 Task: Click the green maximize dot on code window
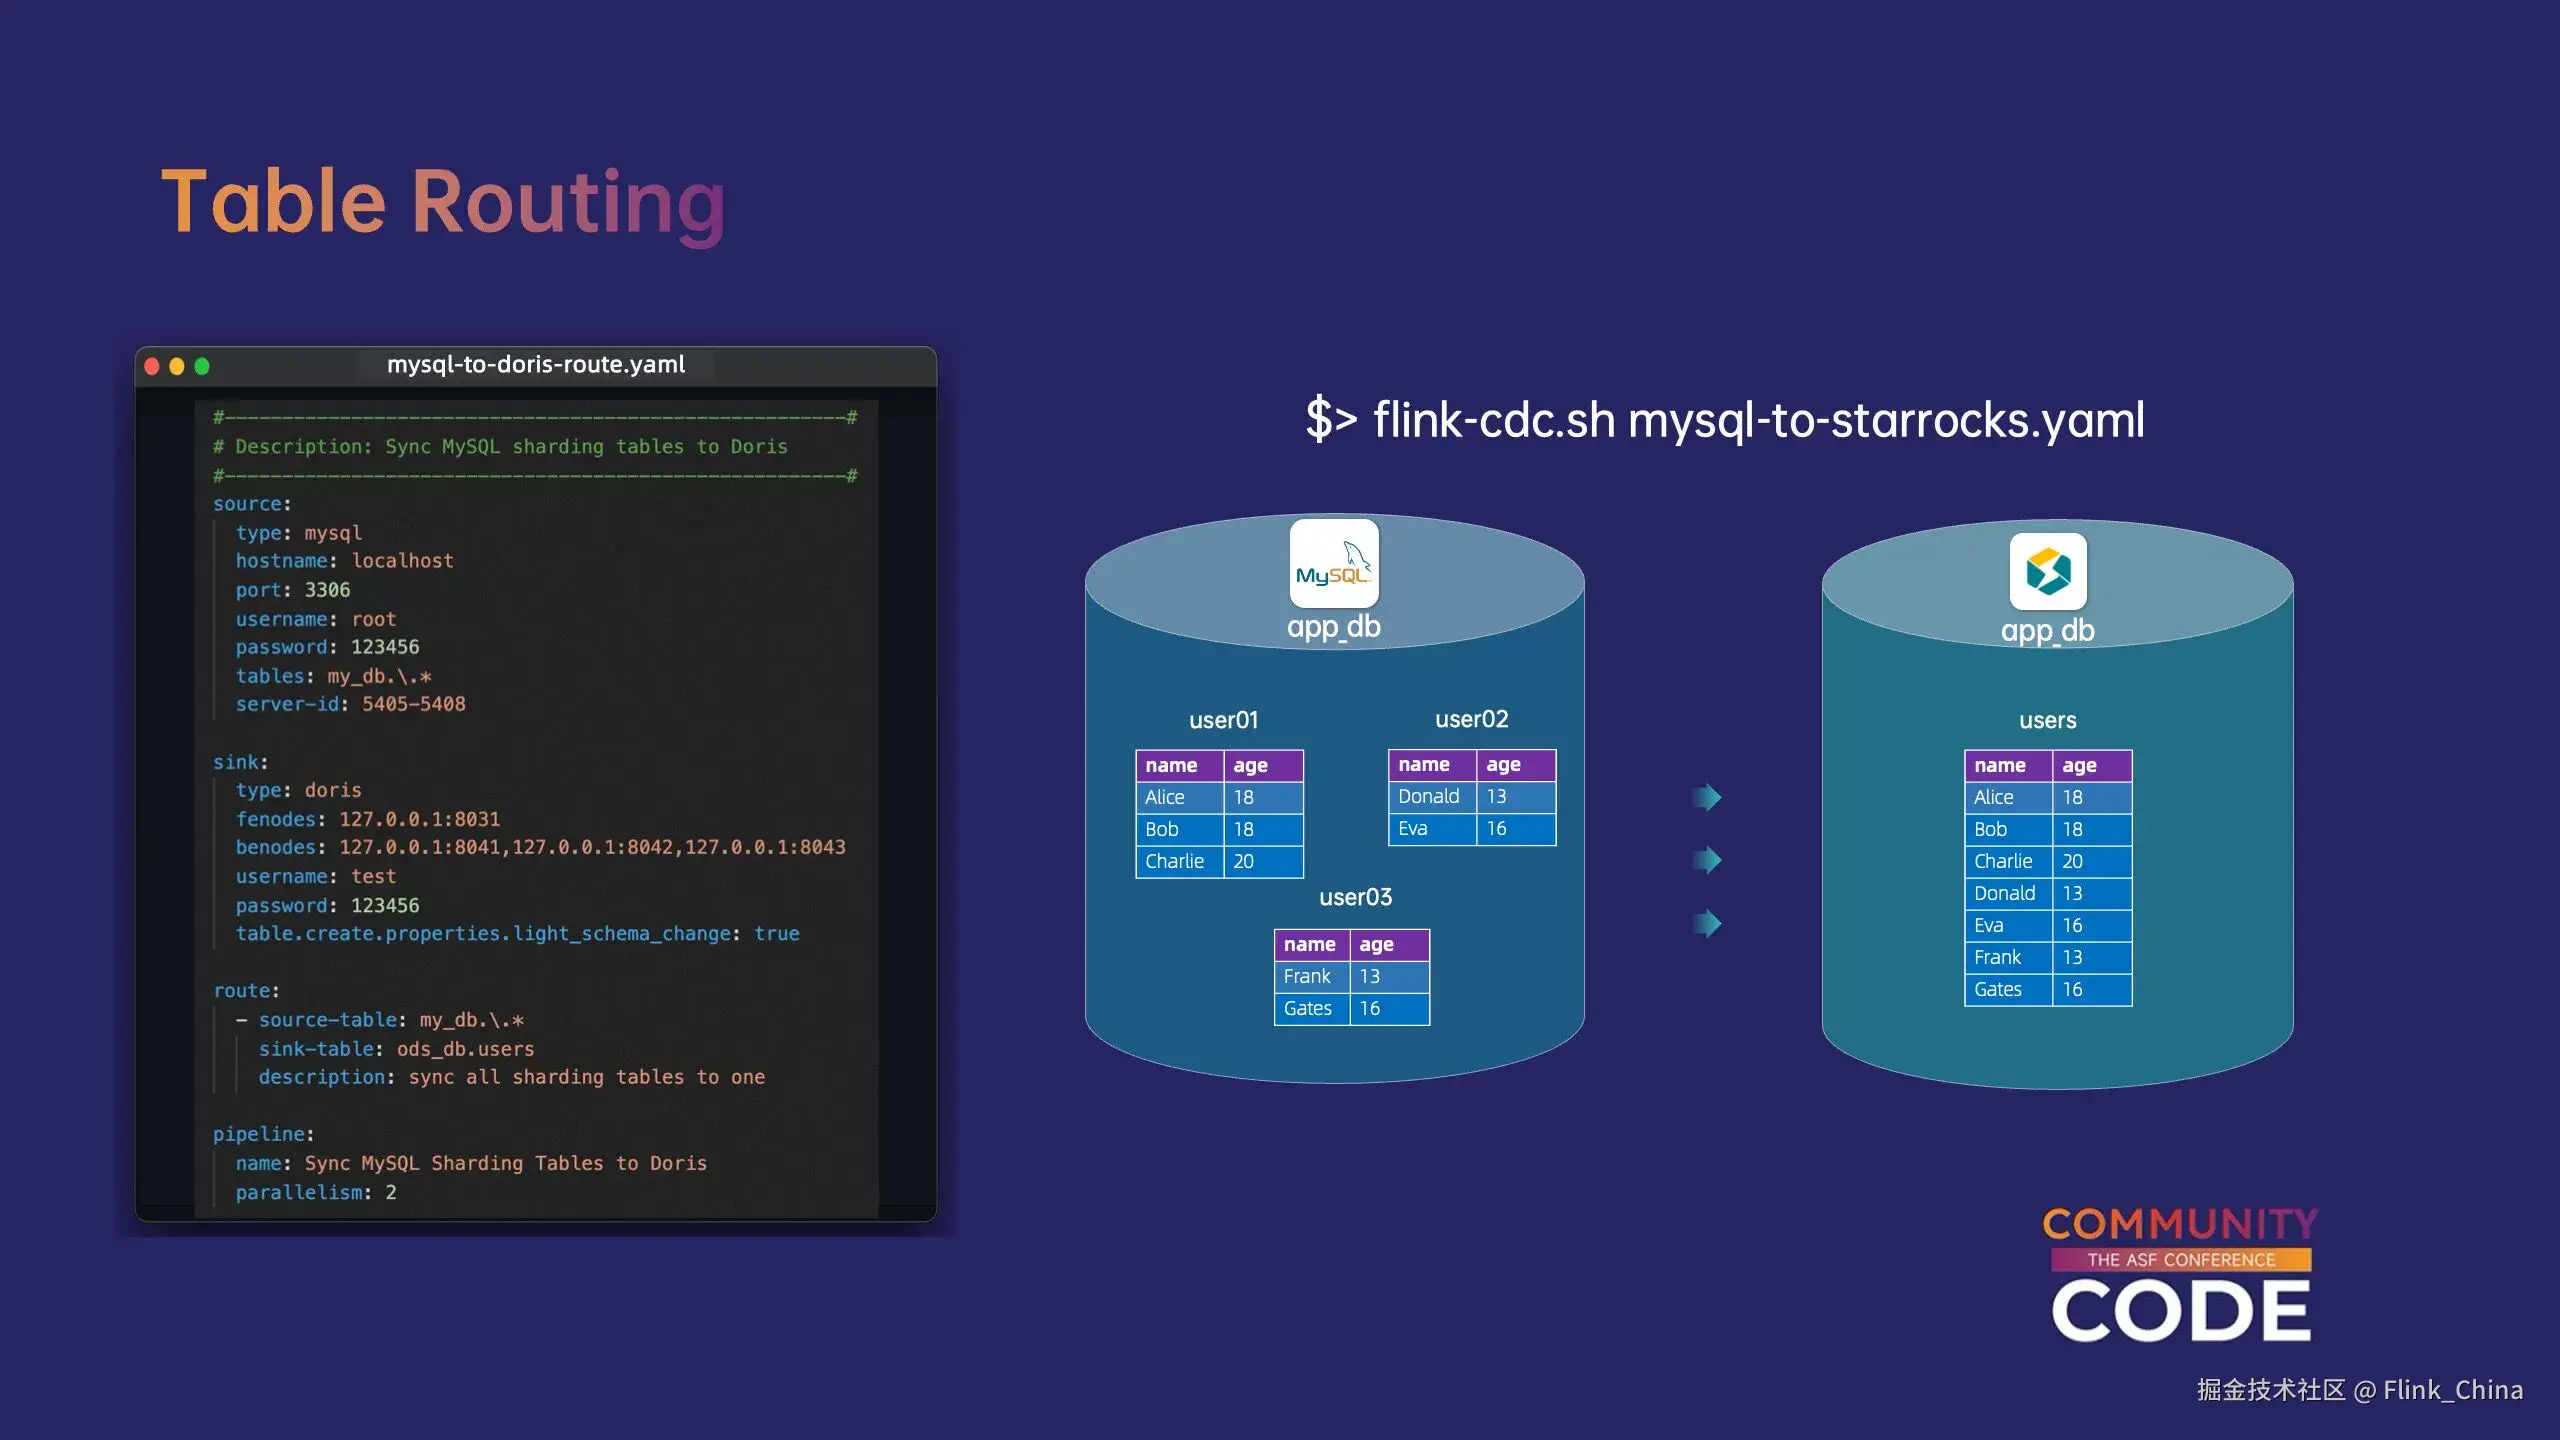[x=202, y=366]
